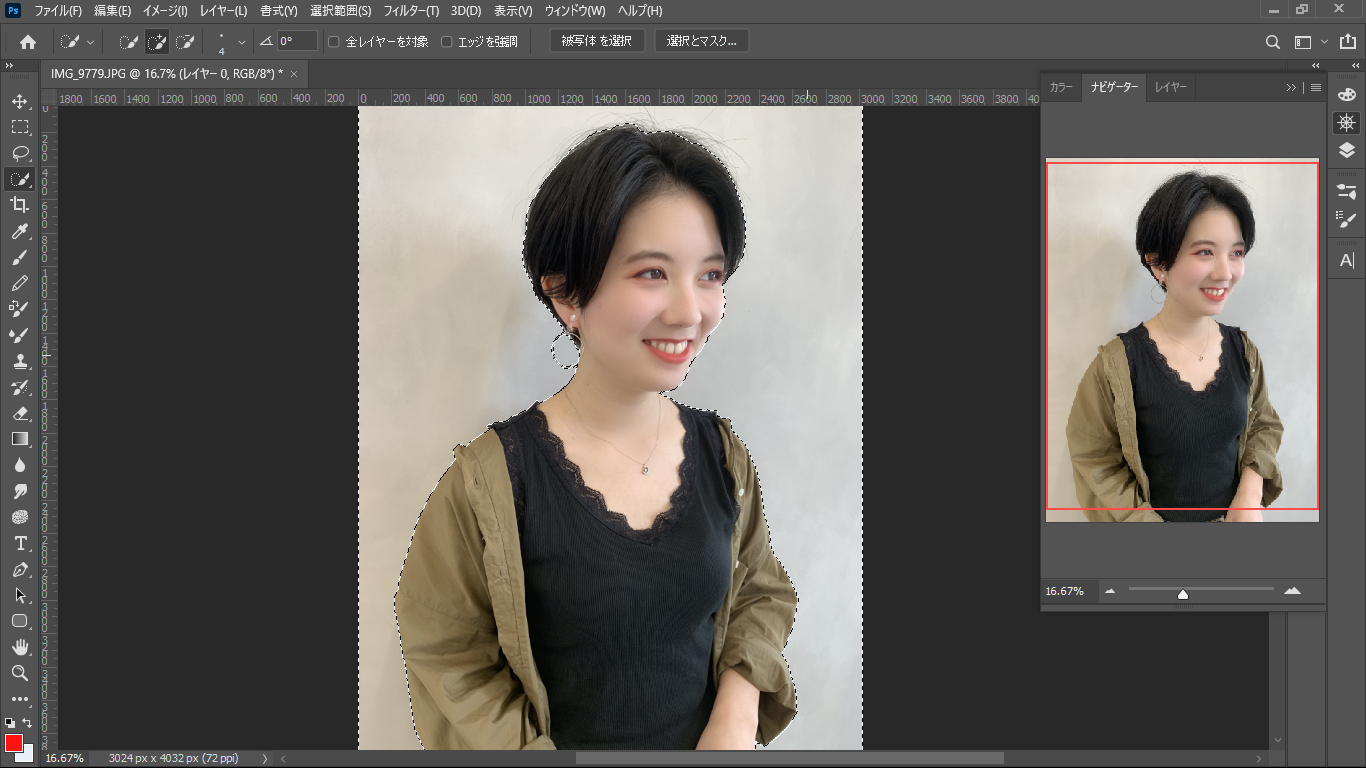The image size is (1366, 768).
Task: Choose the Crop tool
Action: pos(19,205)
